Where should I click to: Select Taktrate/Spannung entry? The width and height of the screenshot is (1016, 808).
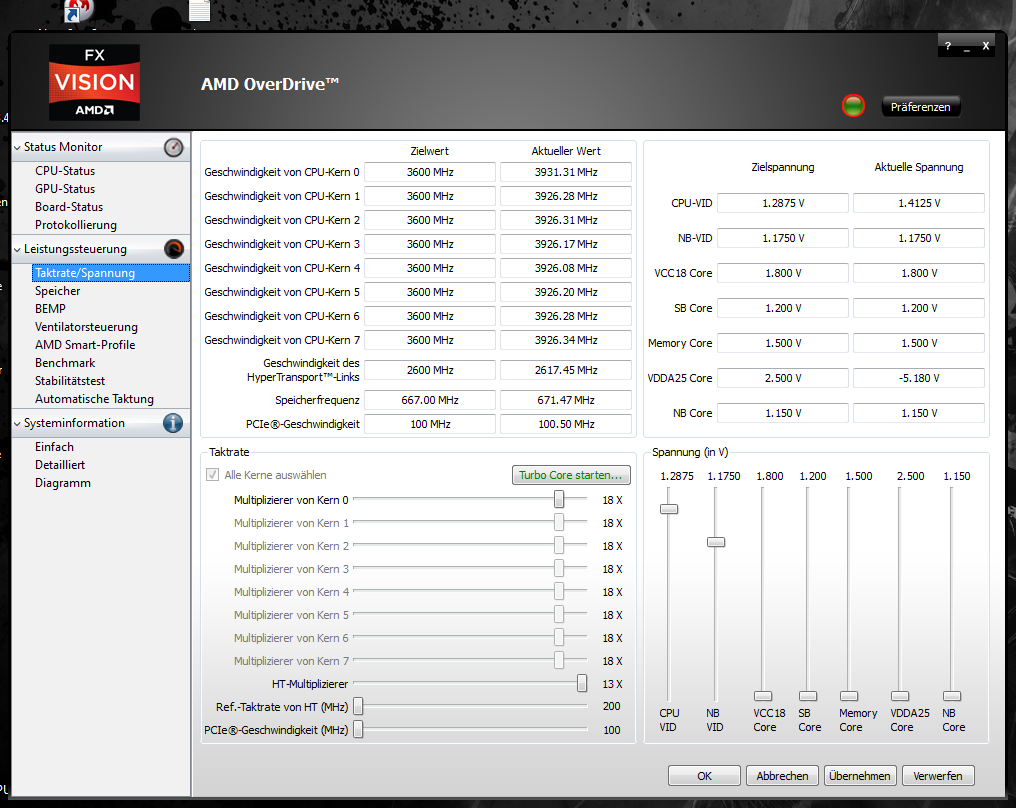pyautogui.click(x=111, y=273)
